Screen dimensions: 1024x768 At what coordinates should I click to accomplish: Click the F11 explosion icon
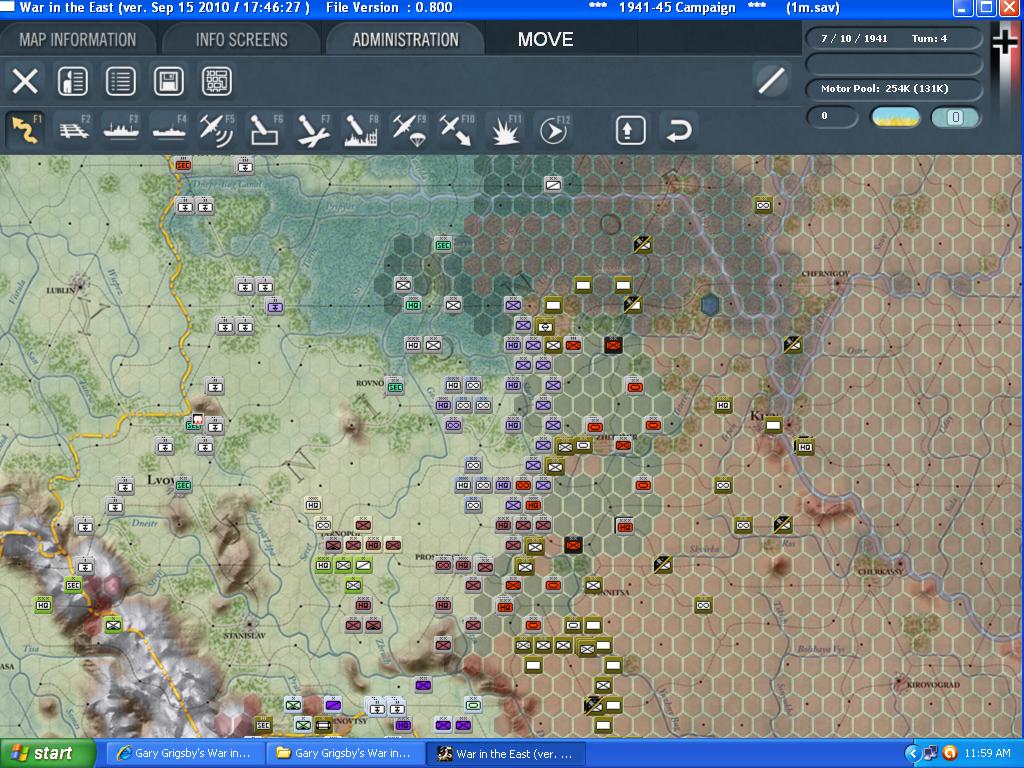(505, 129)
